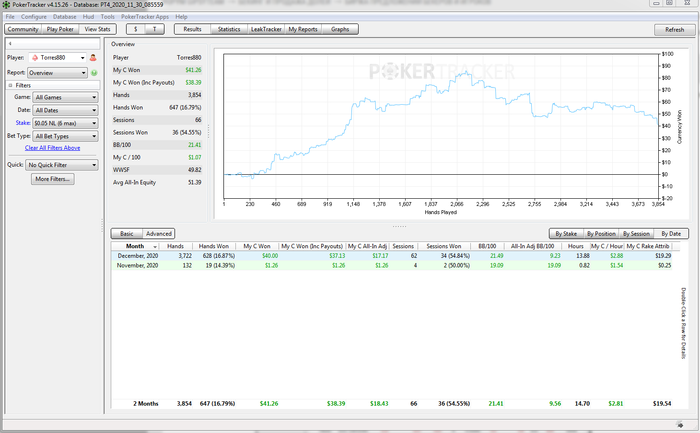Group results By Position
The width and height of the screenshot is (700, 433).
click(x=601, y=234)
